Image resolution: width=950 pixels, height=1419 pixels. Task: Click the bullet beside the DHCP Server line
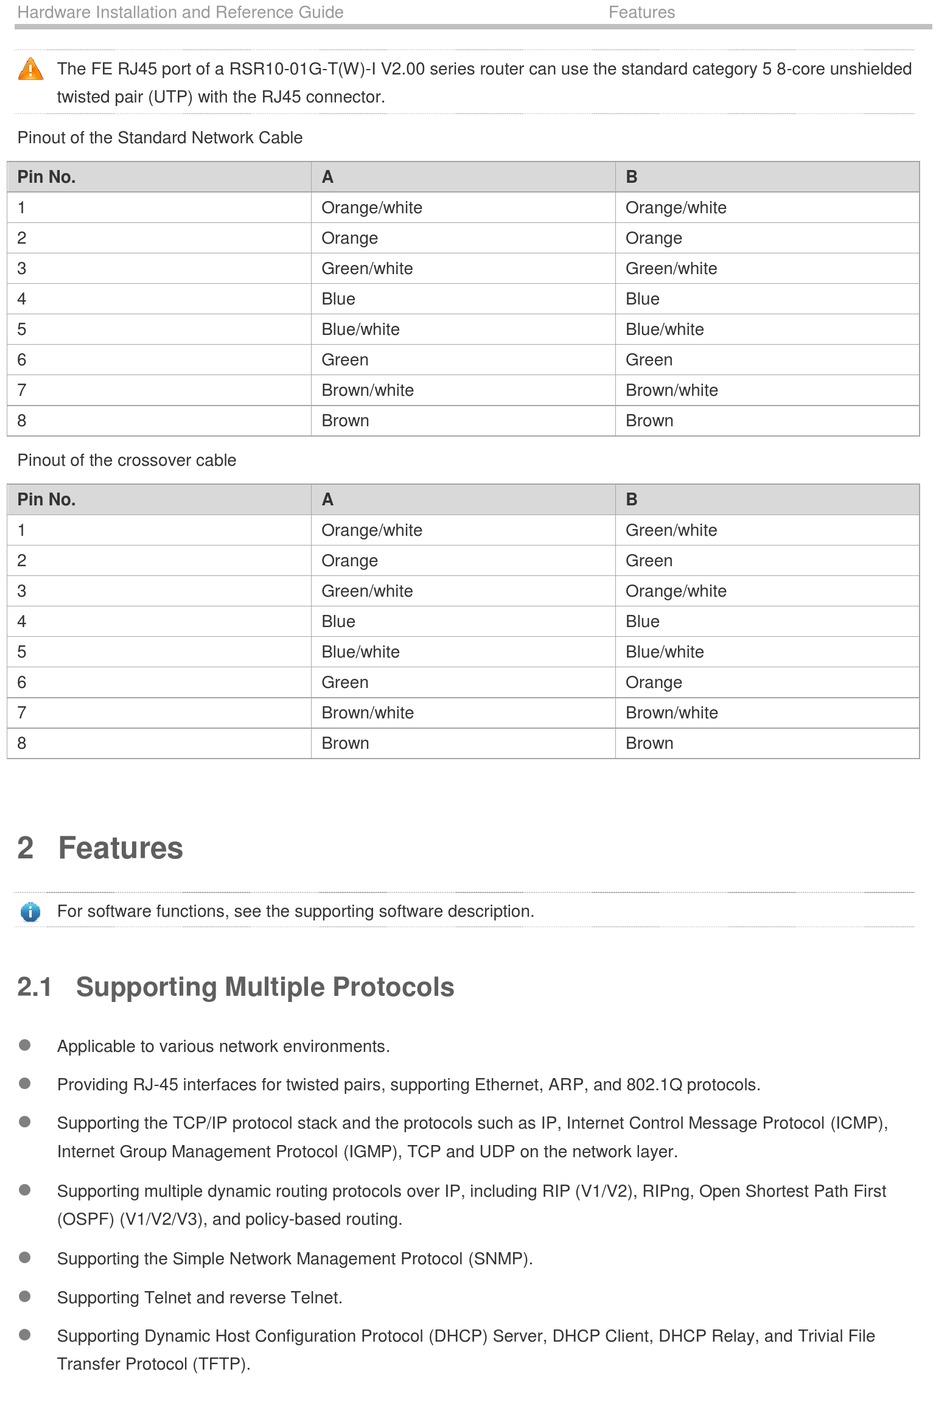tap(25, 1334)
